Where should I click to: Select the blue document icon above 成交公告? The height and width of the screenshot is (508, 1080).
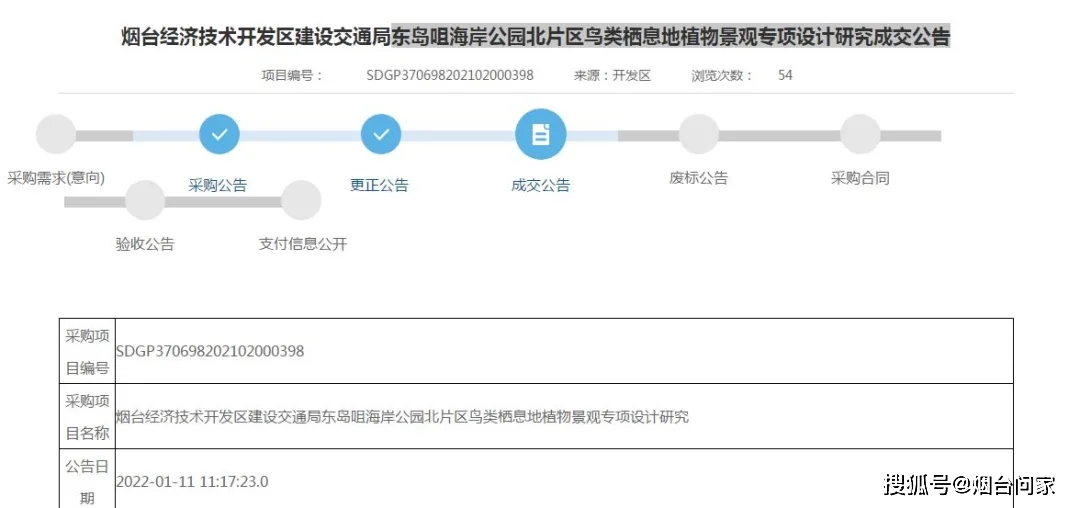click(x=540, y=134)
